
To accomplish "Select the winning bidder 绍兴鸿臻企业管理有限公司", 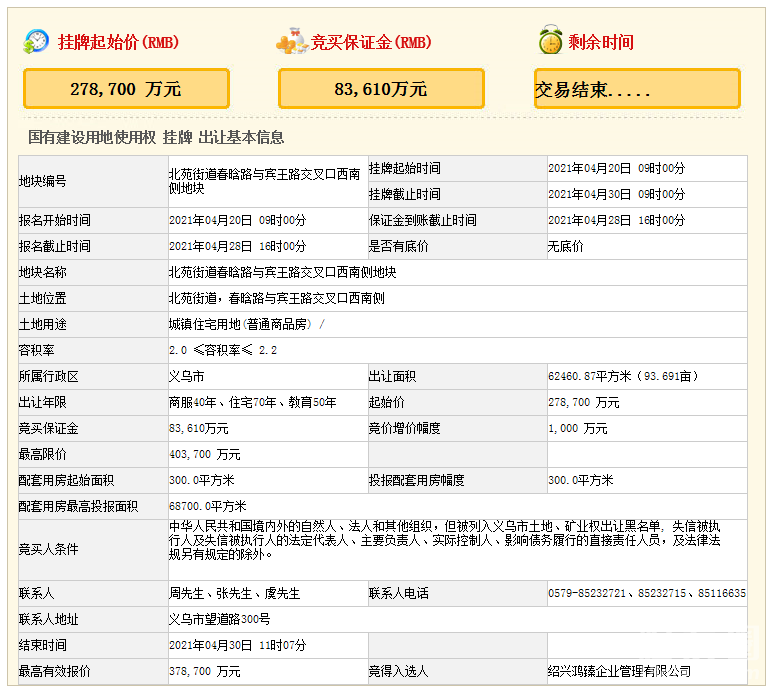I will click(x=619, y=671).
